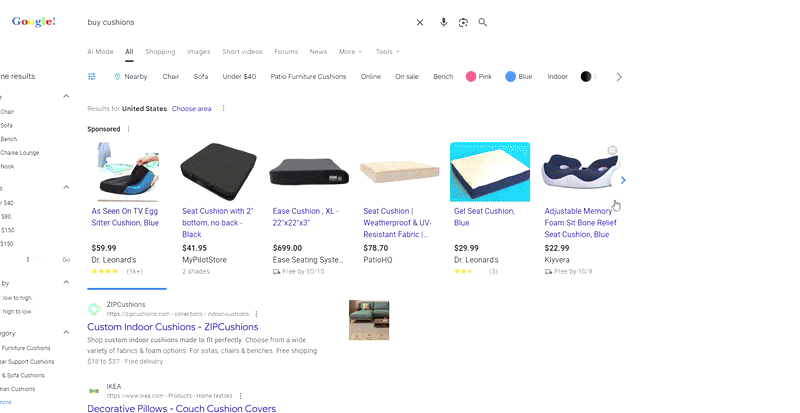
Task: Open search by image via the camera lens icon
Action: coord(463,22)
